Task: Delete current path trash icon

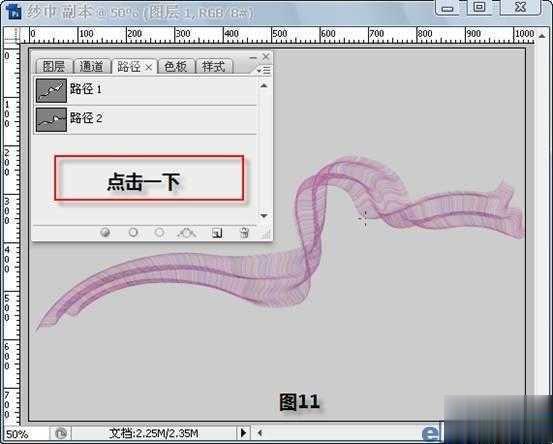Action: click(244, 233)
